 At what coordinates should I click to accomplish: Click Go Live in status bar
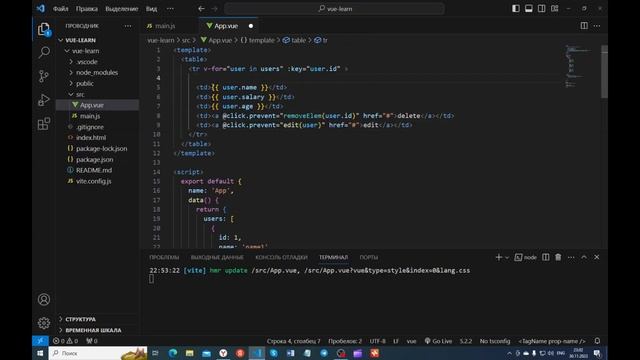(438, 341)
